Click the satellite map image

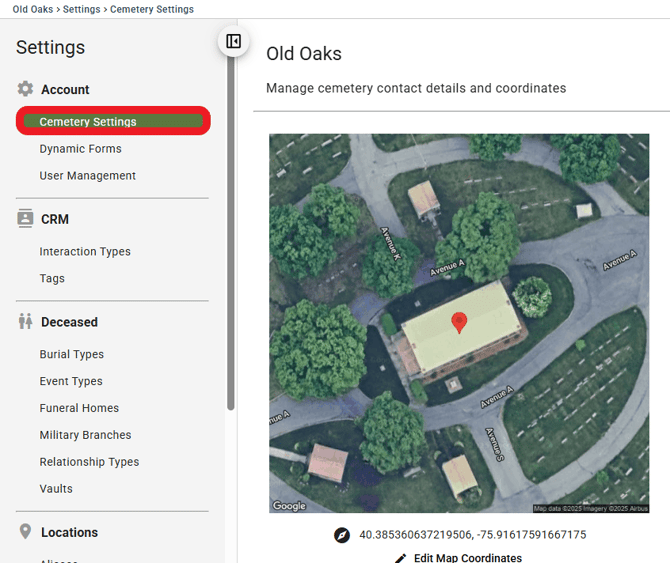tap(459, 323)
